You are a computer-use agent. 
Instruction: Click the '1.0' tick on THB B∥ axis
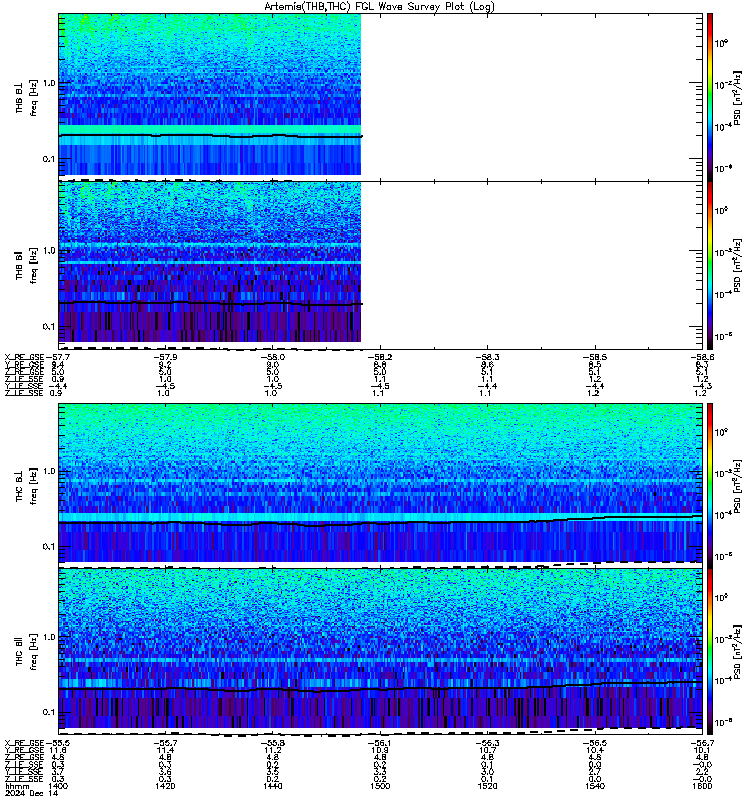click(49, 251)
